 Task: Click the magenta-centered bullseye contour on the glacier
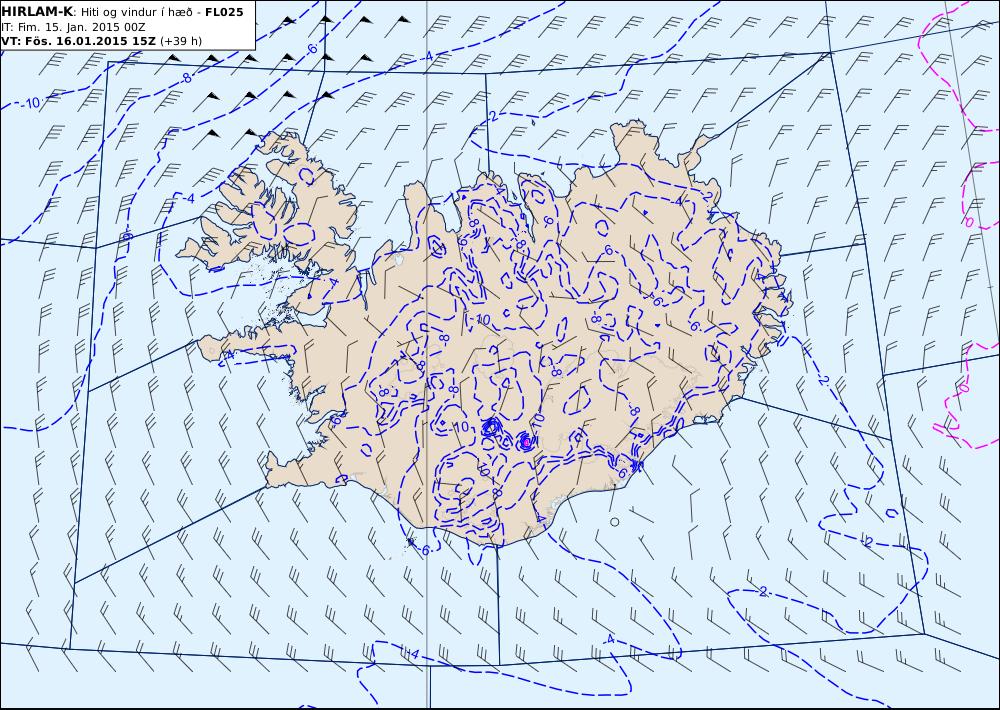point(526,440)
